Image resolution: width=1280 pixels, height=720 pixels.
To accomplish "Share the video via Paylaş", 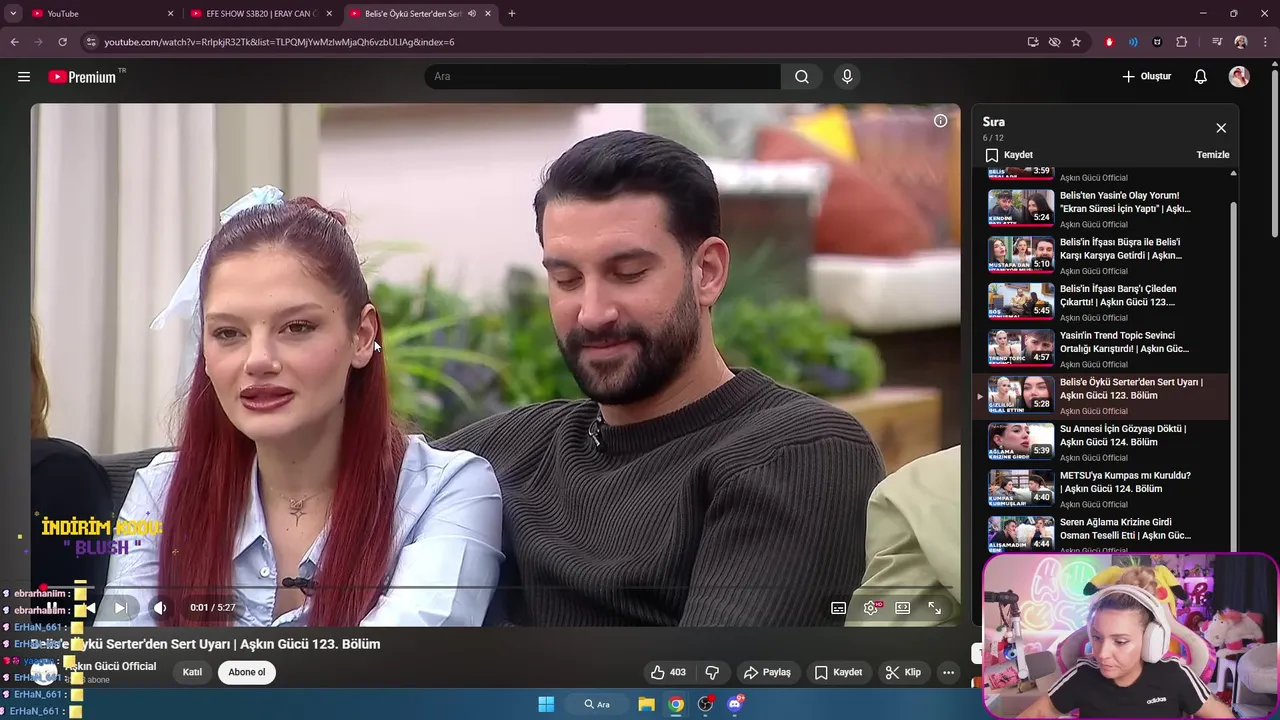I will (767, 672).
